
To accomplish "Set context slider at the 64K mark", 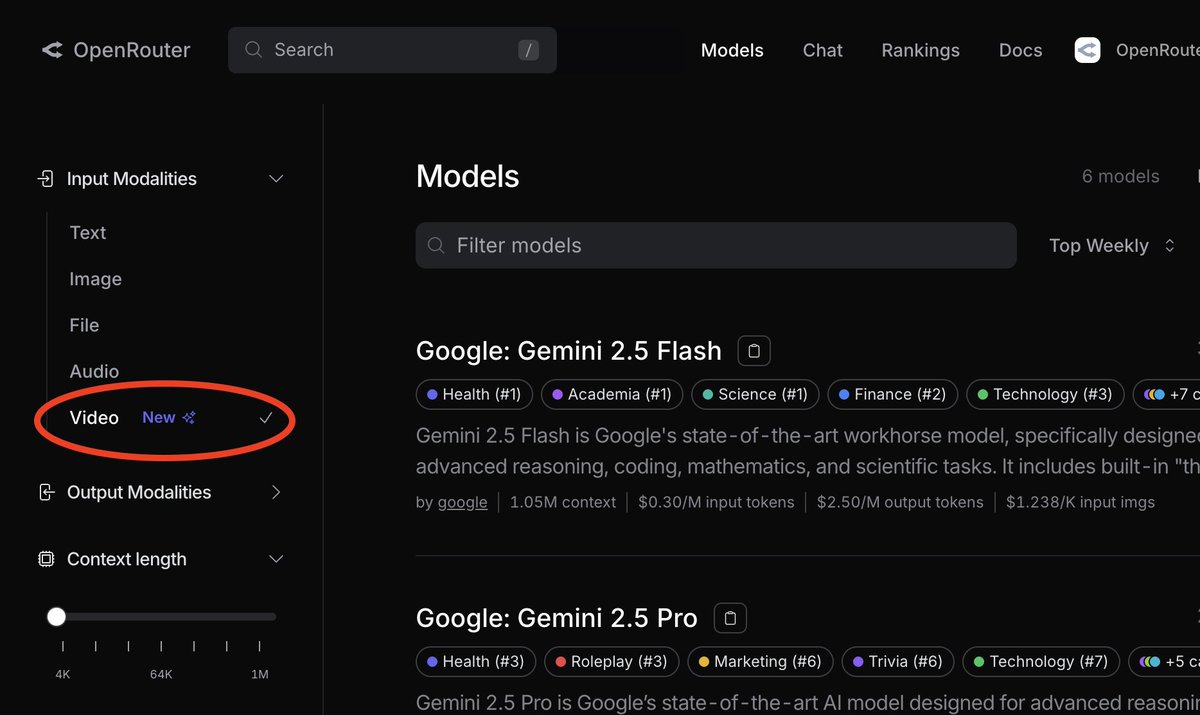I will click(x=161, y=617).
